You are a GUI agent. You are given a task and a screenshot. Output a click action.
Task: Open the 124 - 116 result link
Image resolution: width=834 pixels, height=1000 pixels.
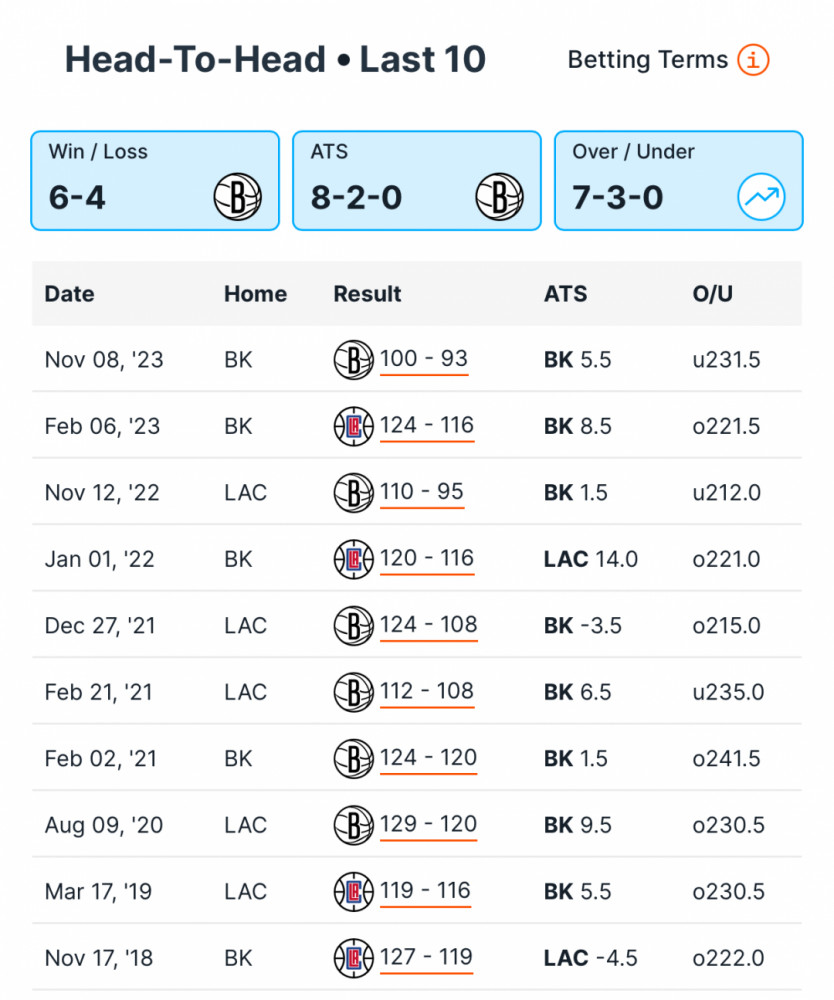[x=427, y=426]
